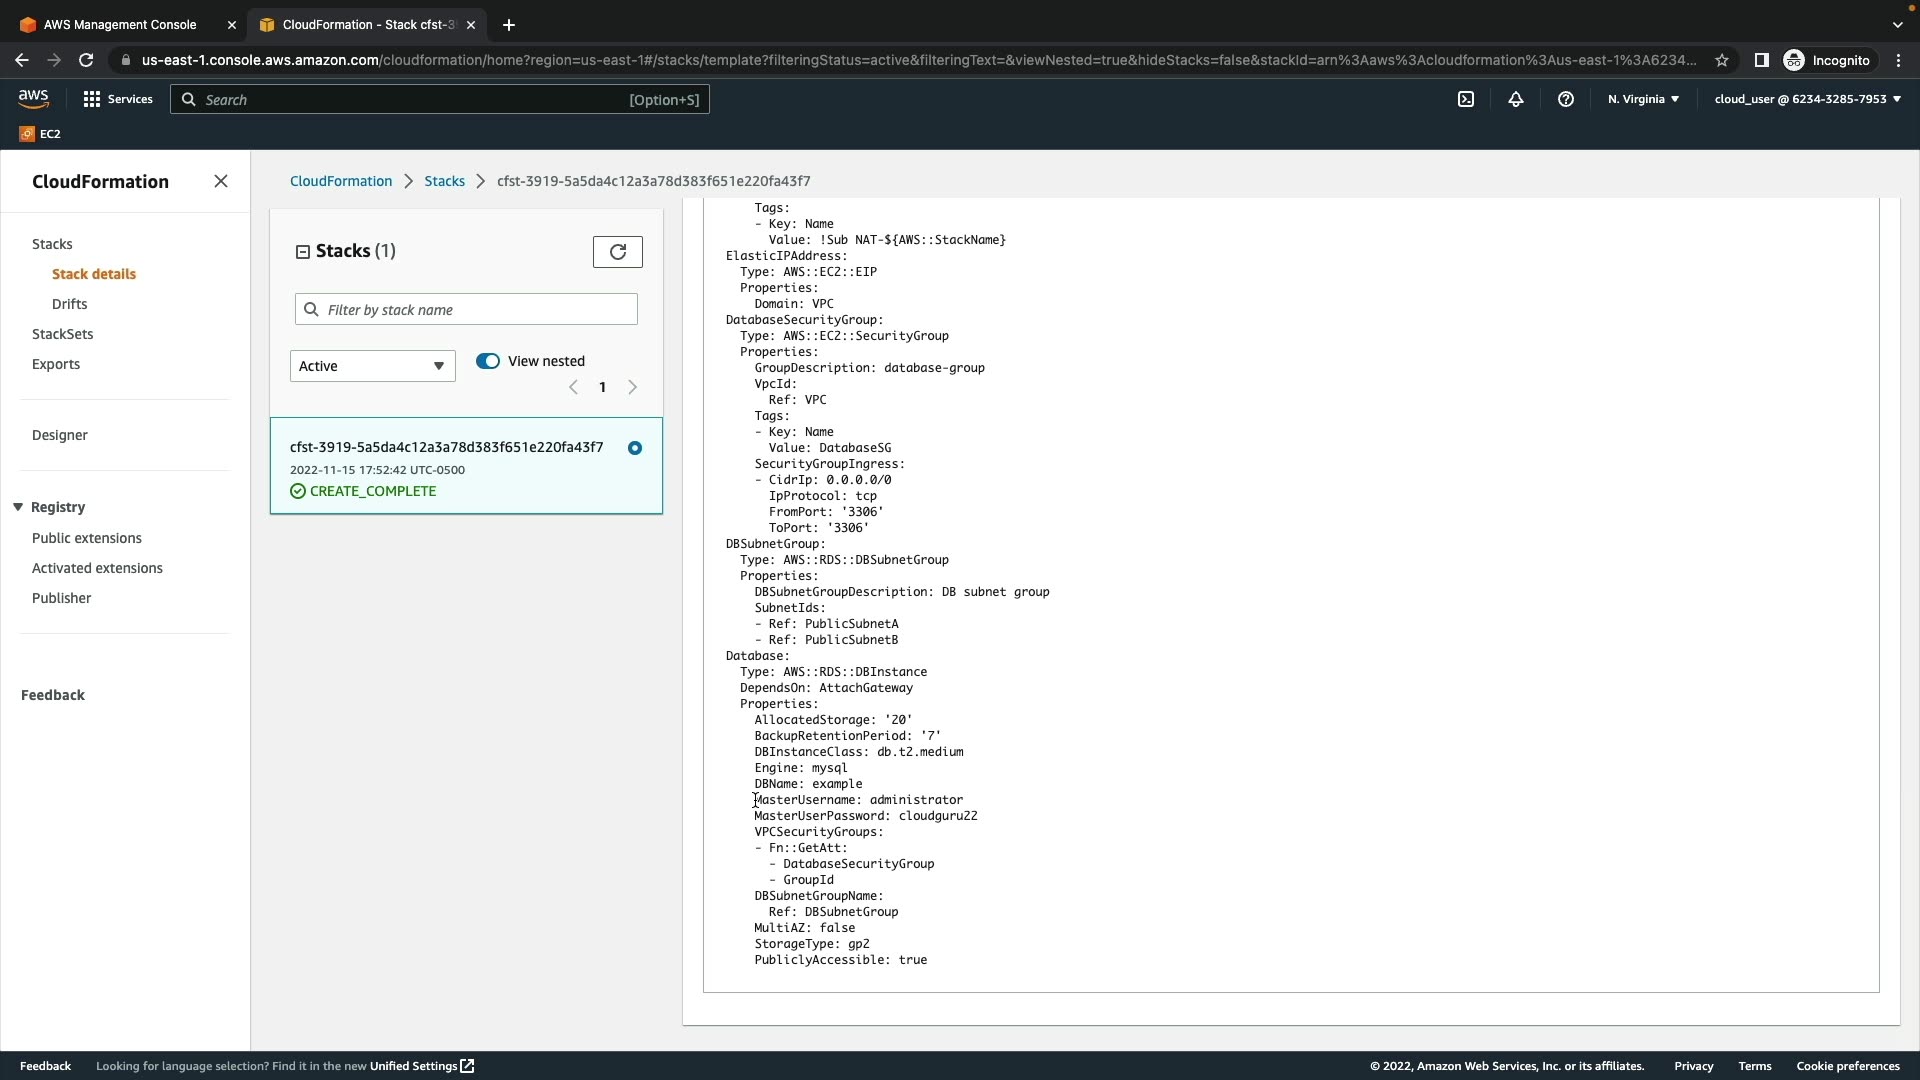Select the cfst-3919 stack radio button
The height and width of the screenshot is (1080, 1920).
[x=635, y=448]
